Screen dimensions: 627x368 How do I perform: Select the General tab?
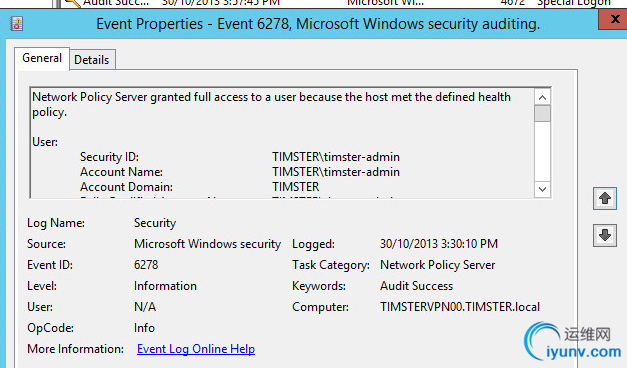coord(42,58)
